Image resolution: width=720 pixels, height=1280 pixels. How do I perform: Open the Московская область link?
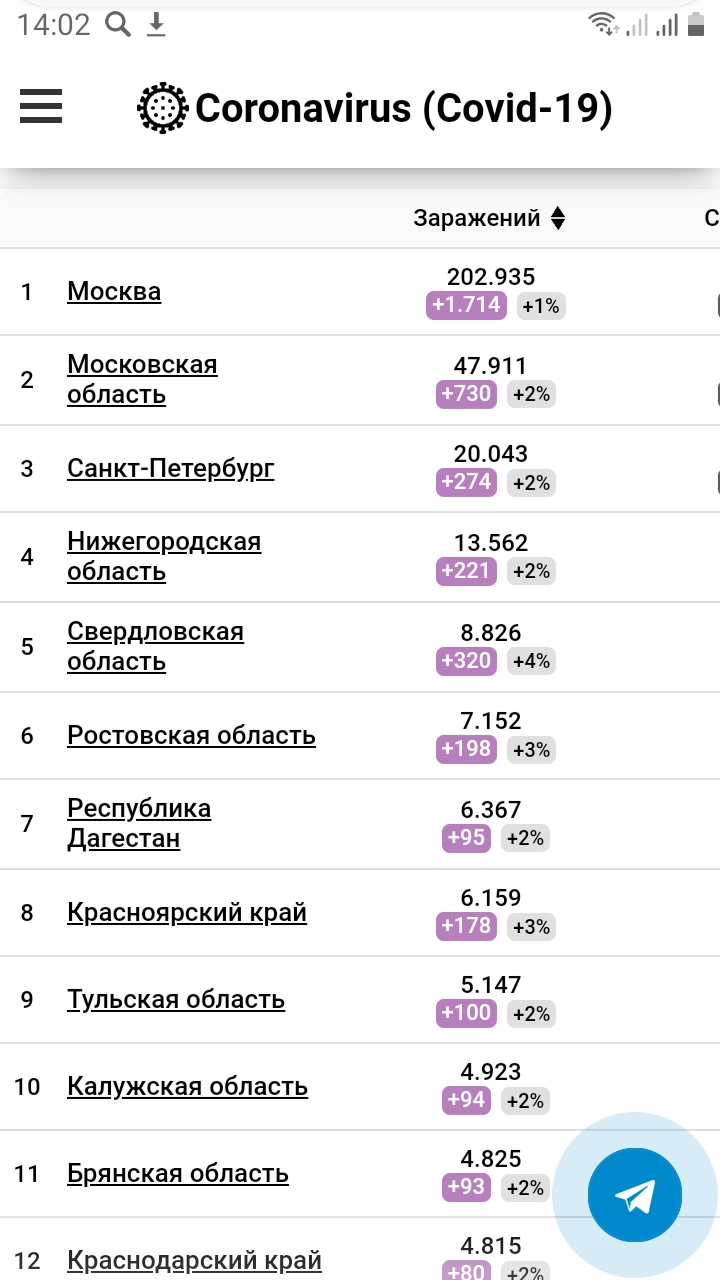(142, 379)
